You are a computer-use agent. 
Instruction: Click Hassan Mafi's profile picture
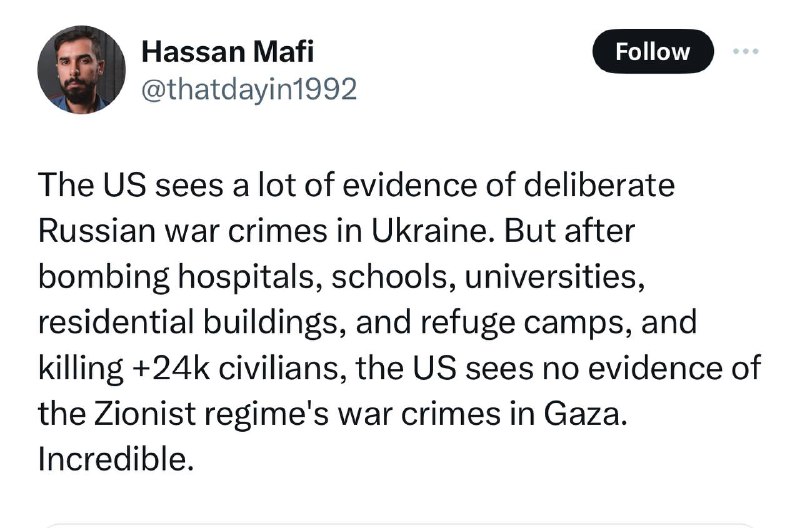pyautogui.click(x=82, y=69)
